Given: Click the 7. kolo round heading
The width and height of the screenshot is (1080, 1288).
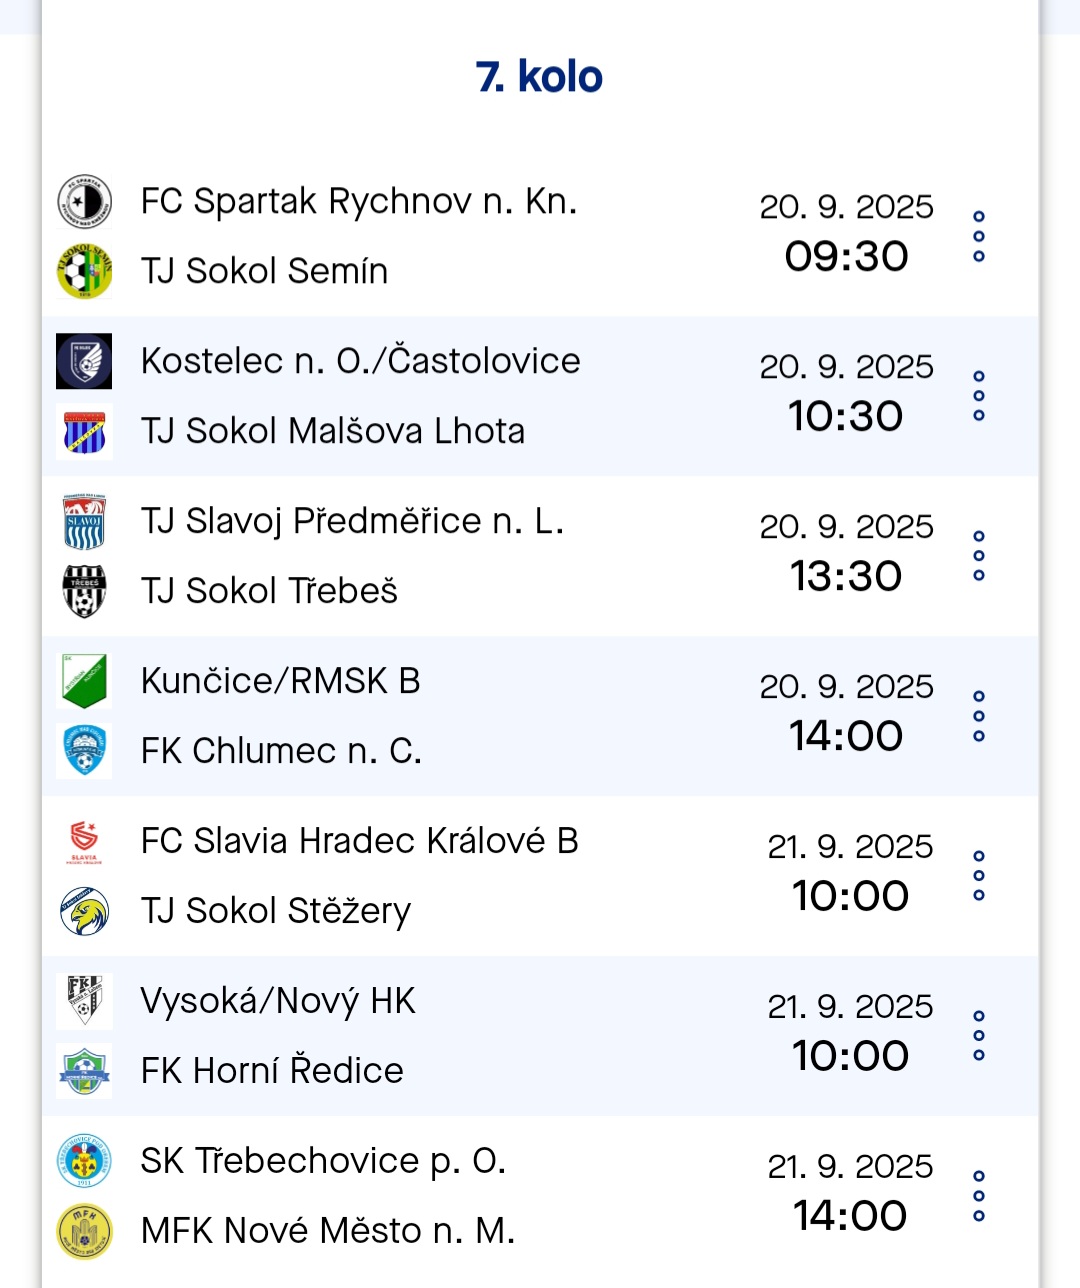Looking at the screenshot, I should 540,77.
